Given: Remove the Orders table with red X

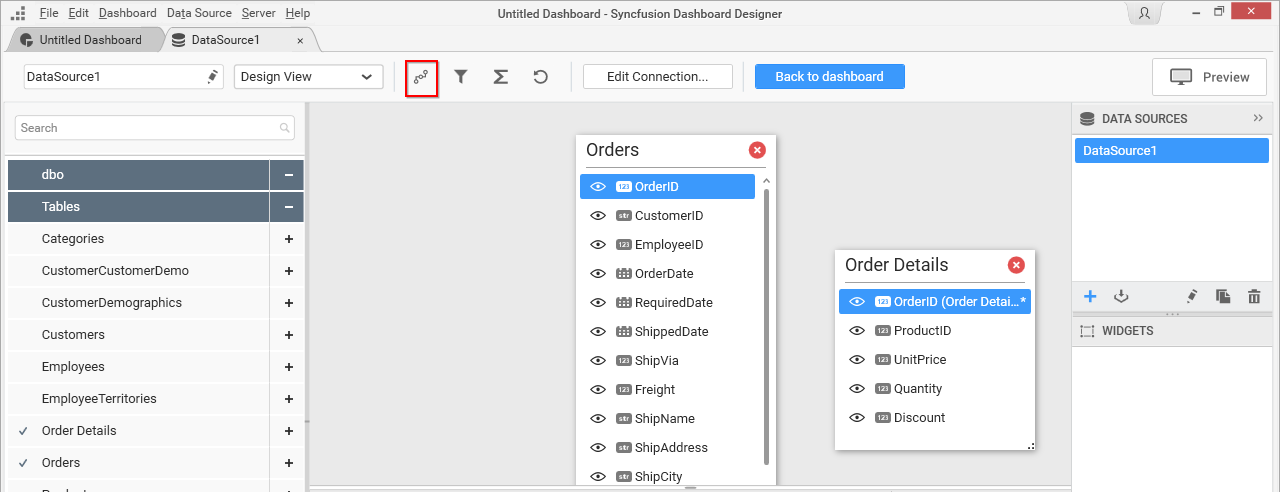Looking at the screenshot, I should coord(757,150).
